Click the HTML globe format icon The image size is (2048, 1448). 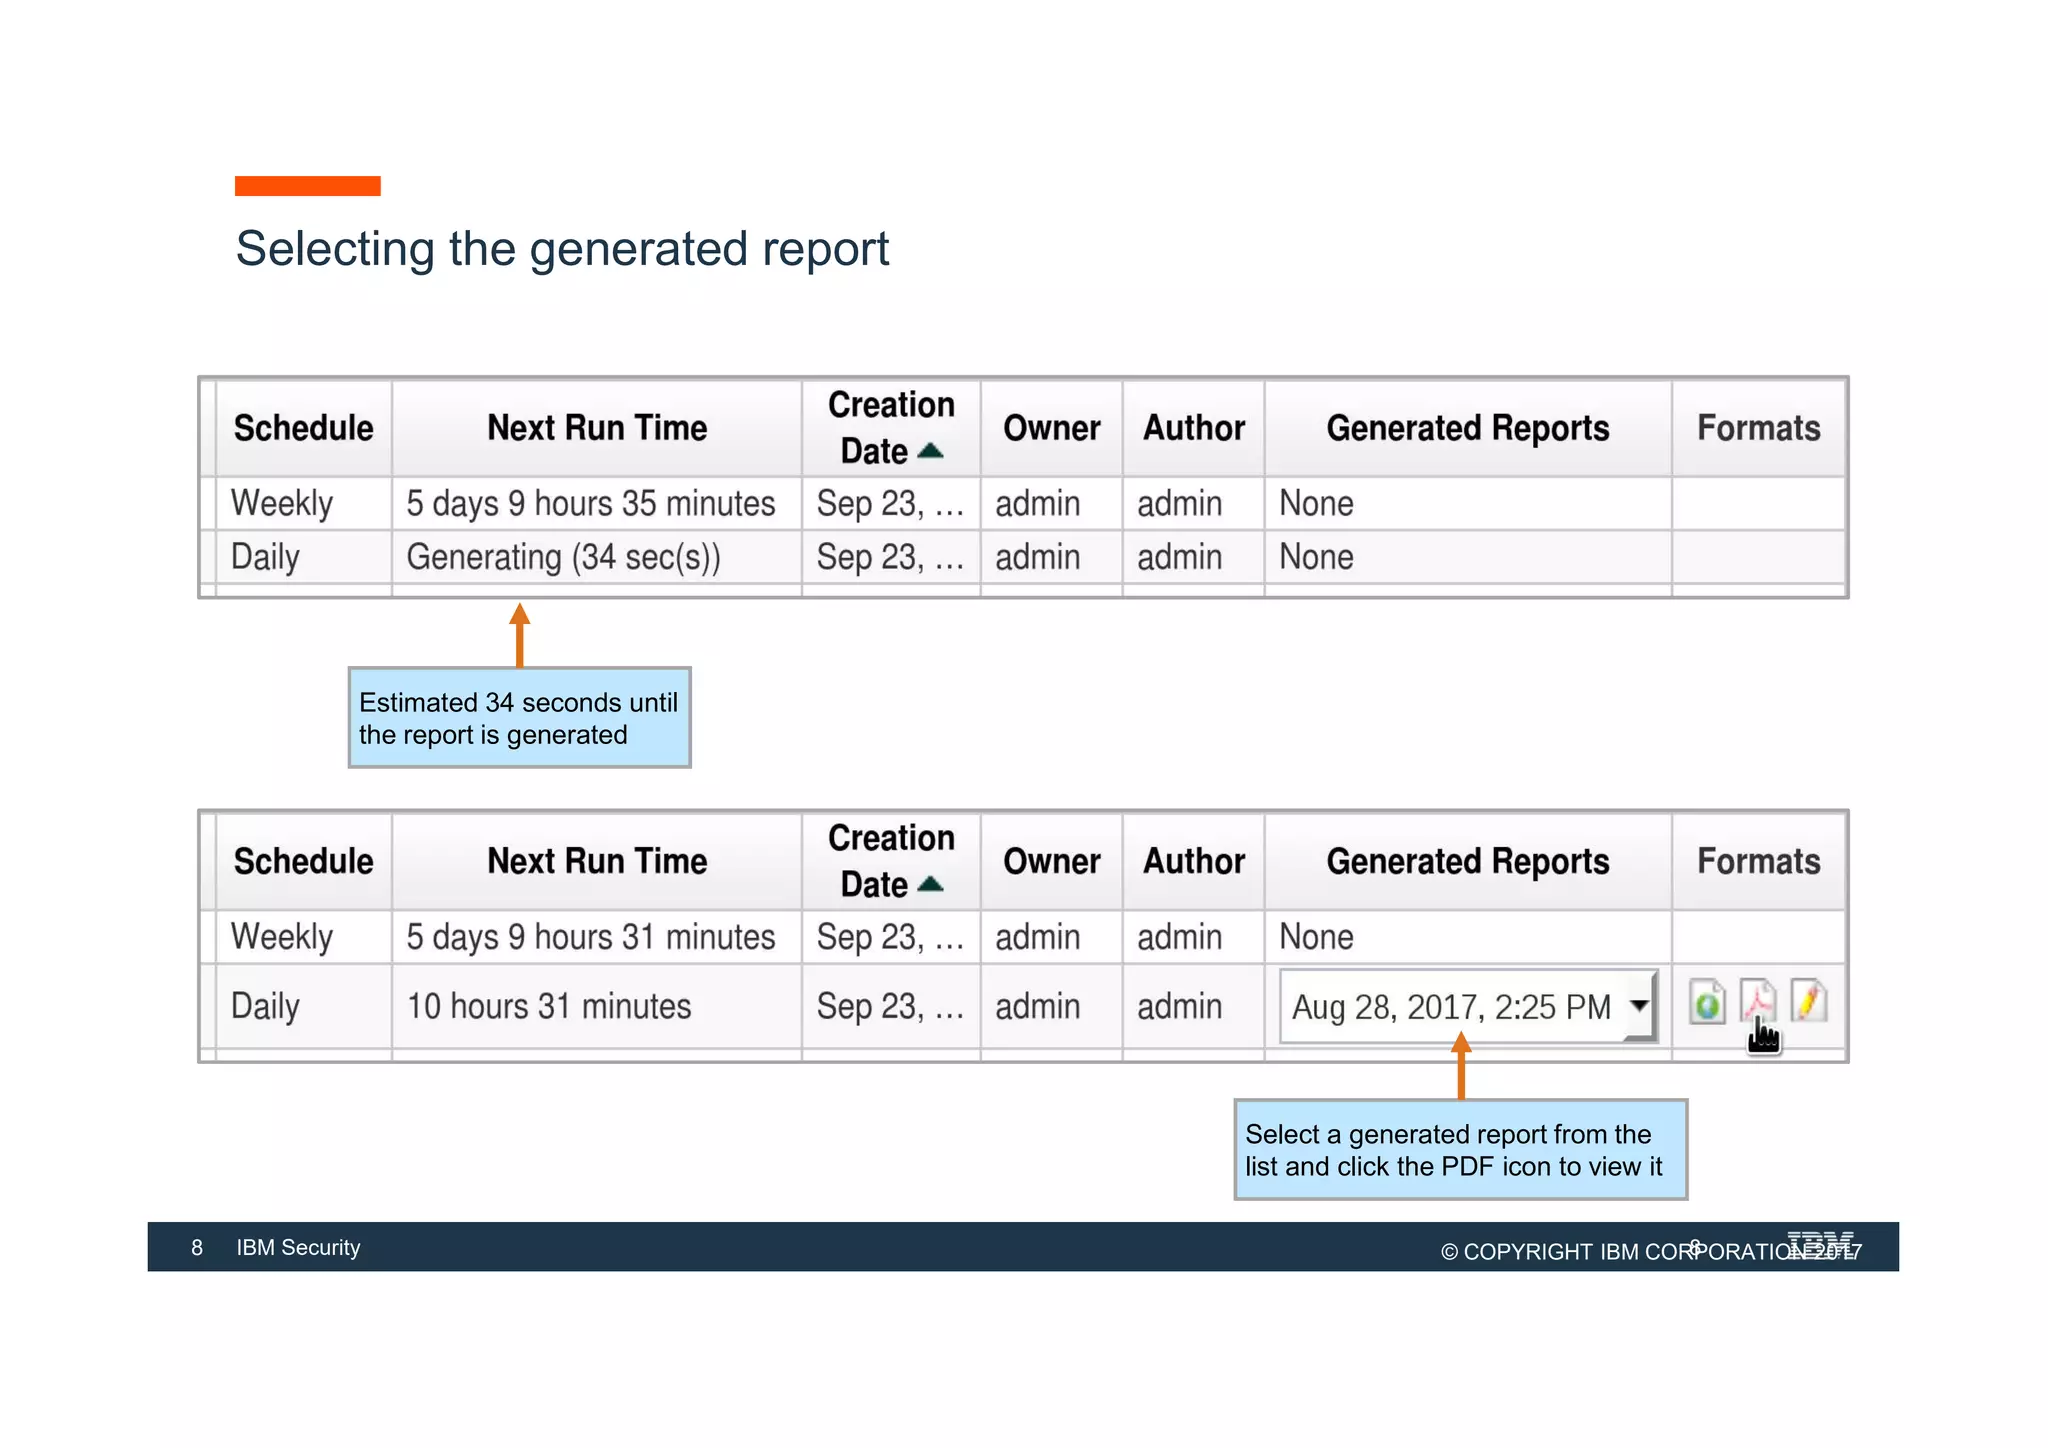1707,1001
